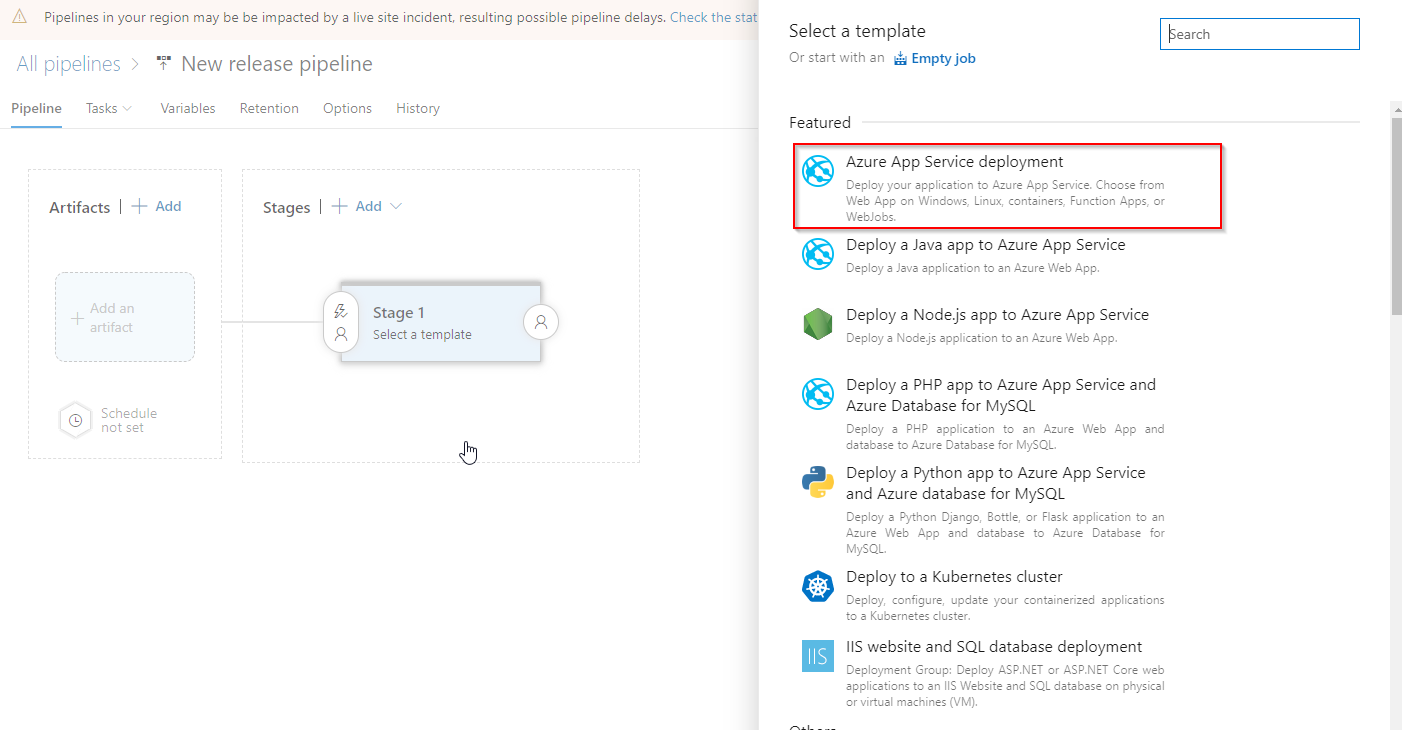Click the Empty job link
Screen dimensions: 1402x730
pyautogui.click(x=943, y=58)
